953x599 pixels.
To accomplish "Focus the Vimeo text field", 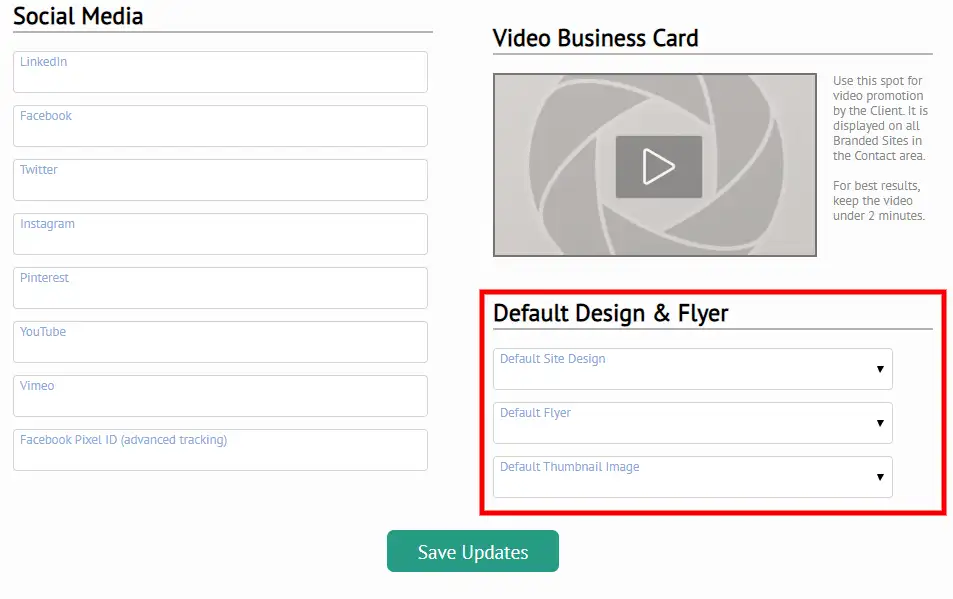I will tap(220, 397).
